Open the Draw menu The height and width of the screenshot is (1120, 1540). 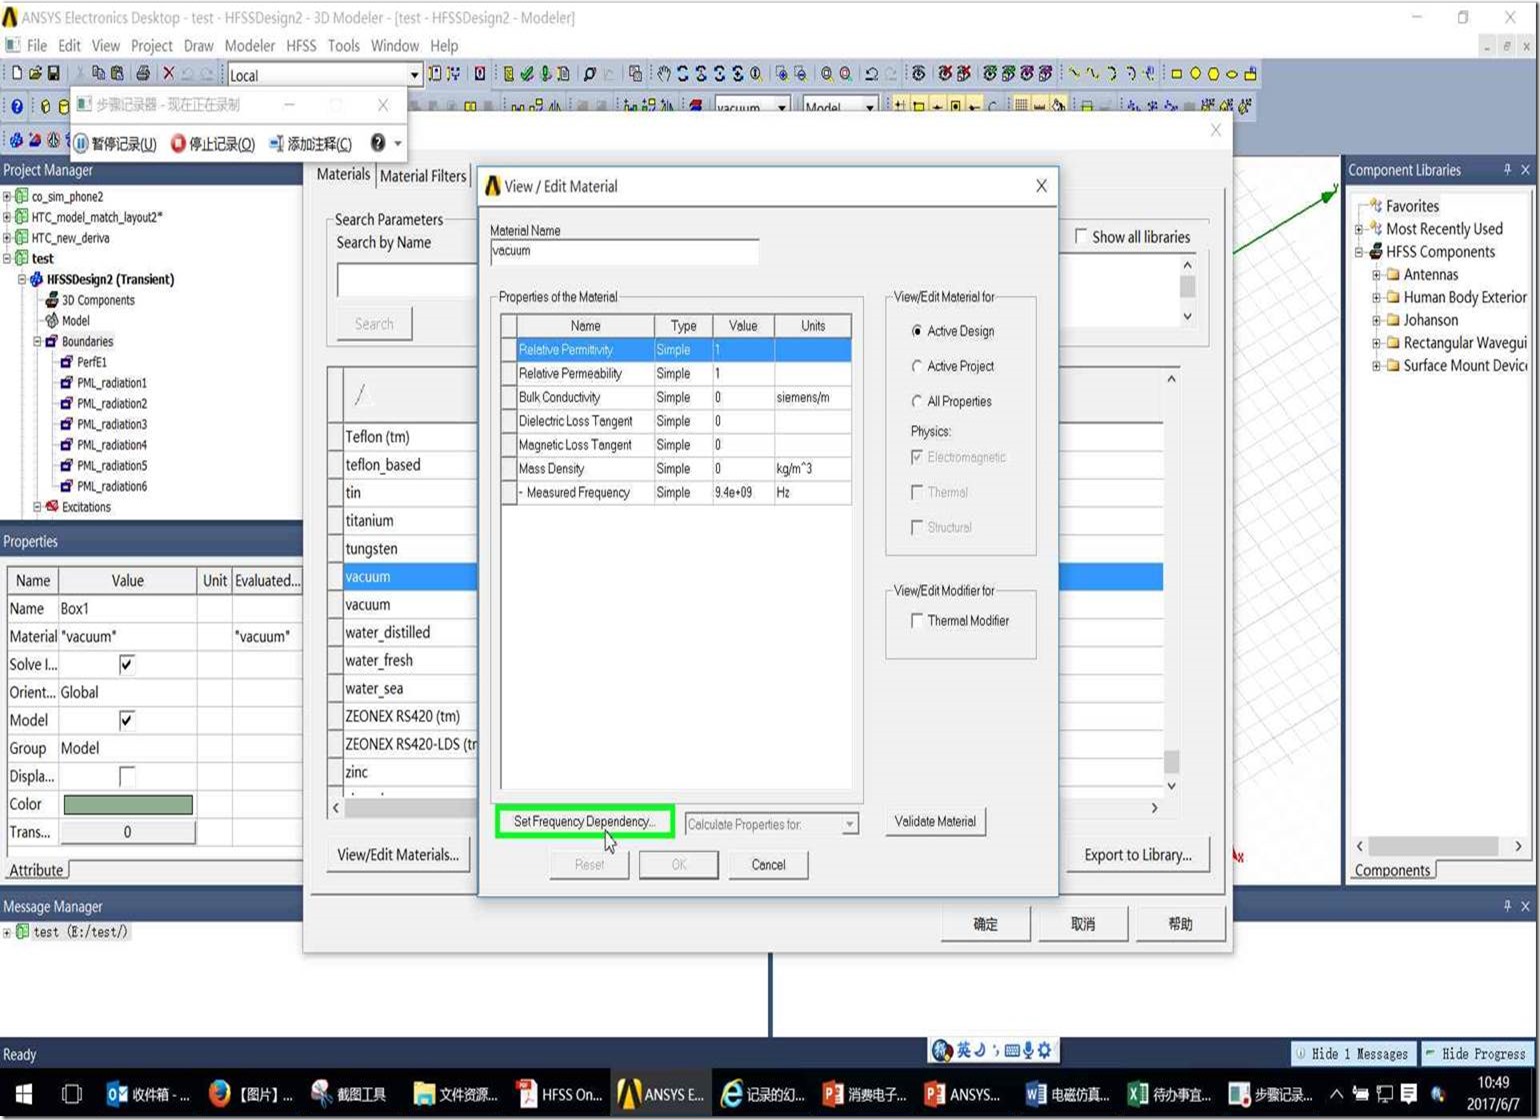(198, 45)
